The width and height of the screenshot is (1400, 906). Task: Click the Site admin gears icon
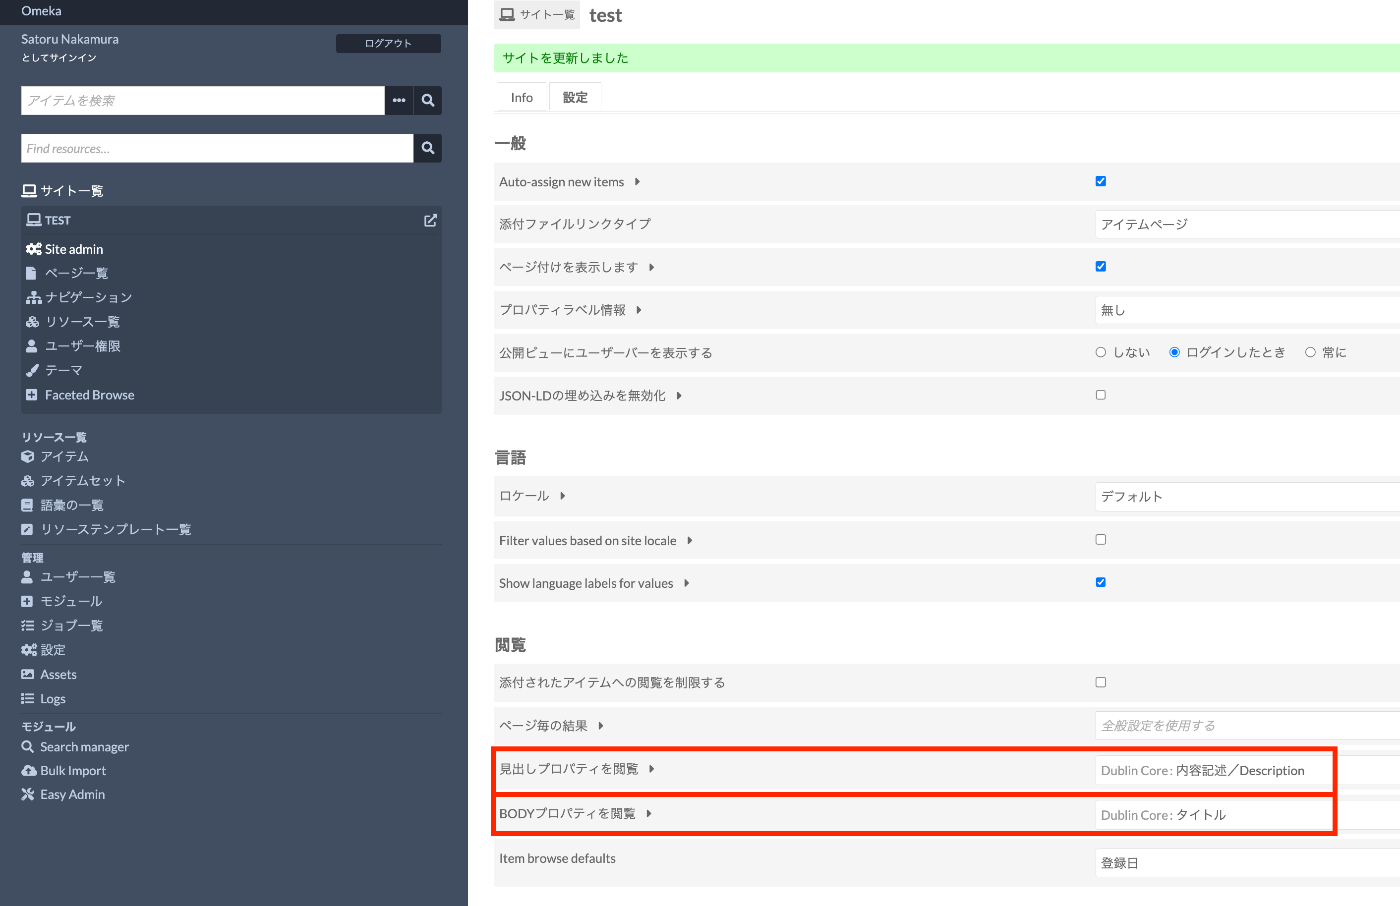(33, 249)
